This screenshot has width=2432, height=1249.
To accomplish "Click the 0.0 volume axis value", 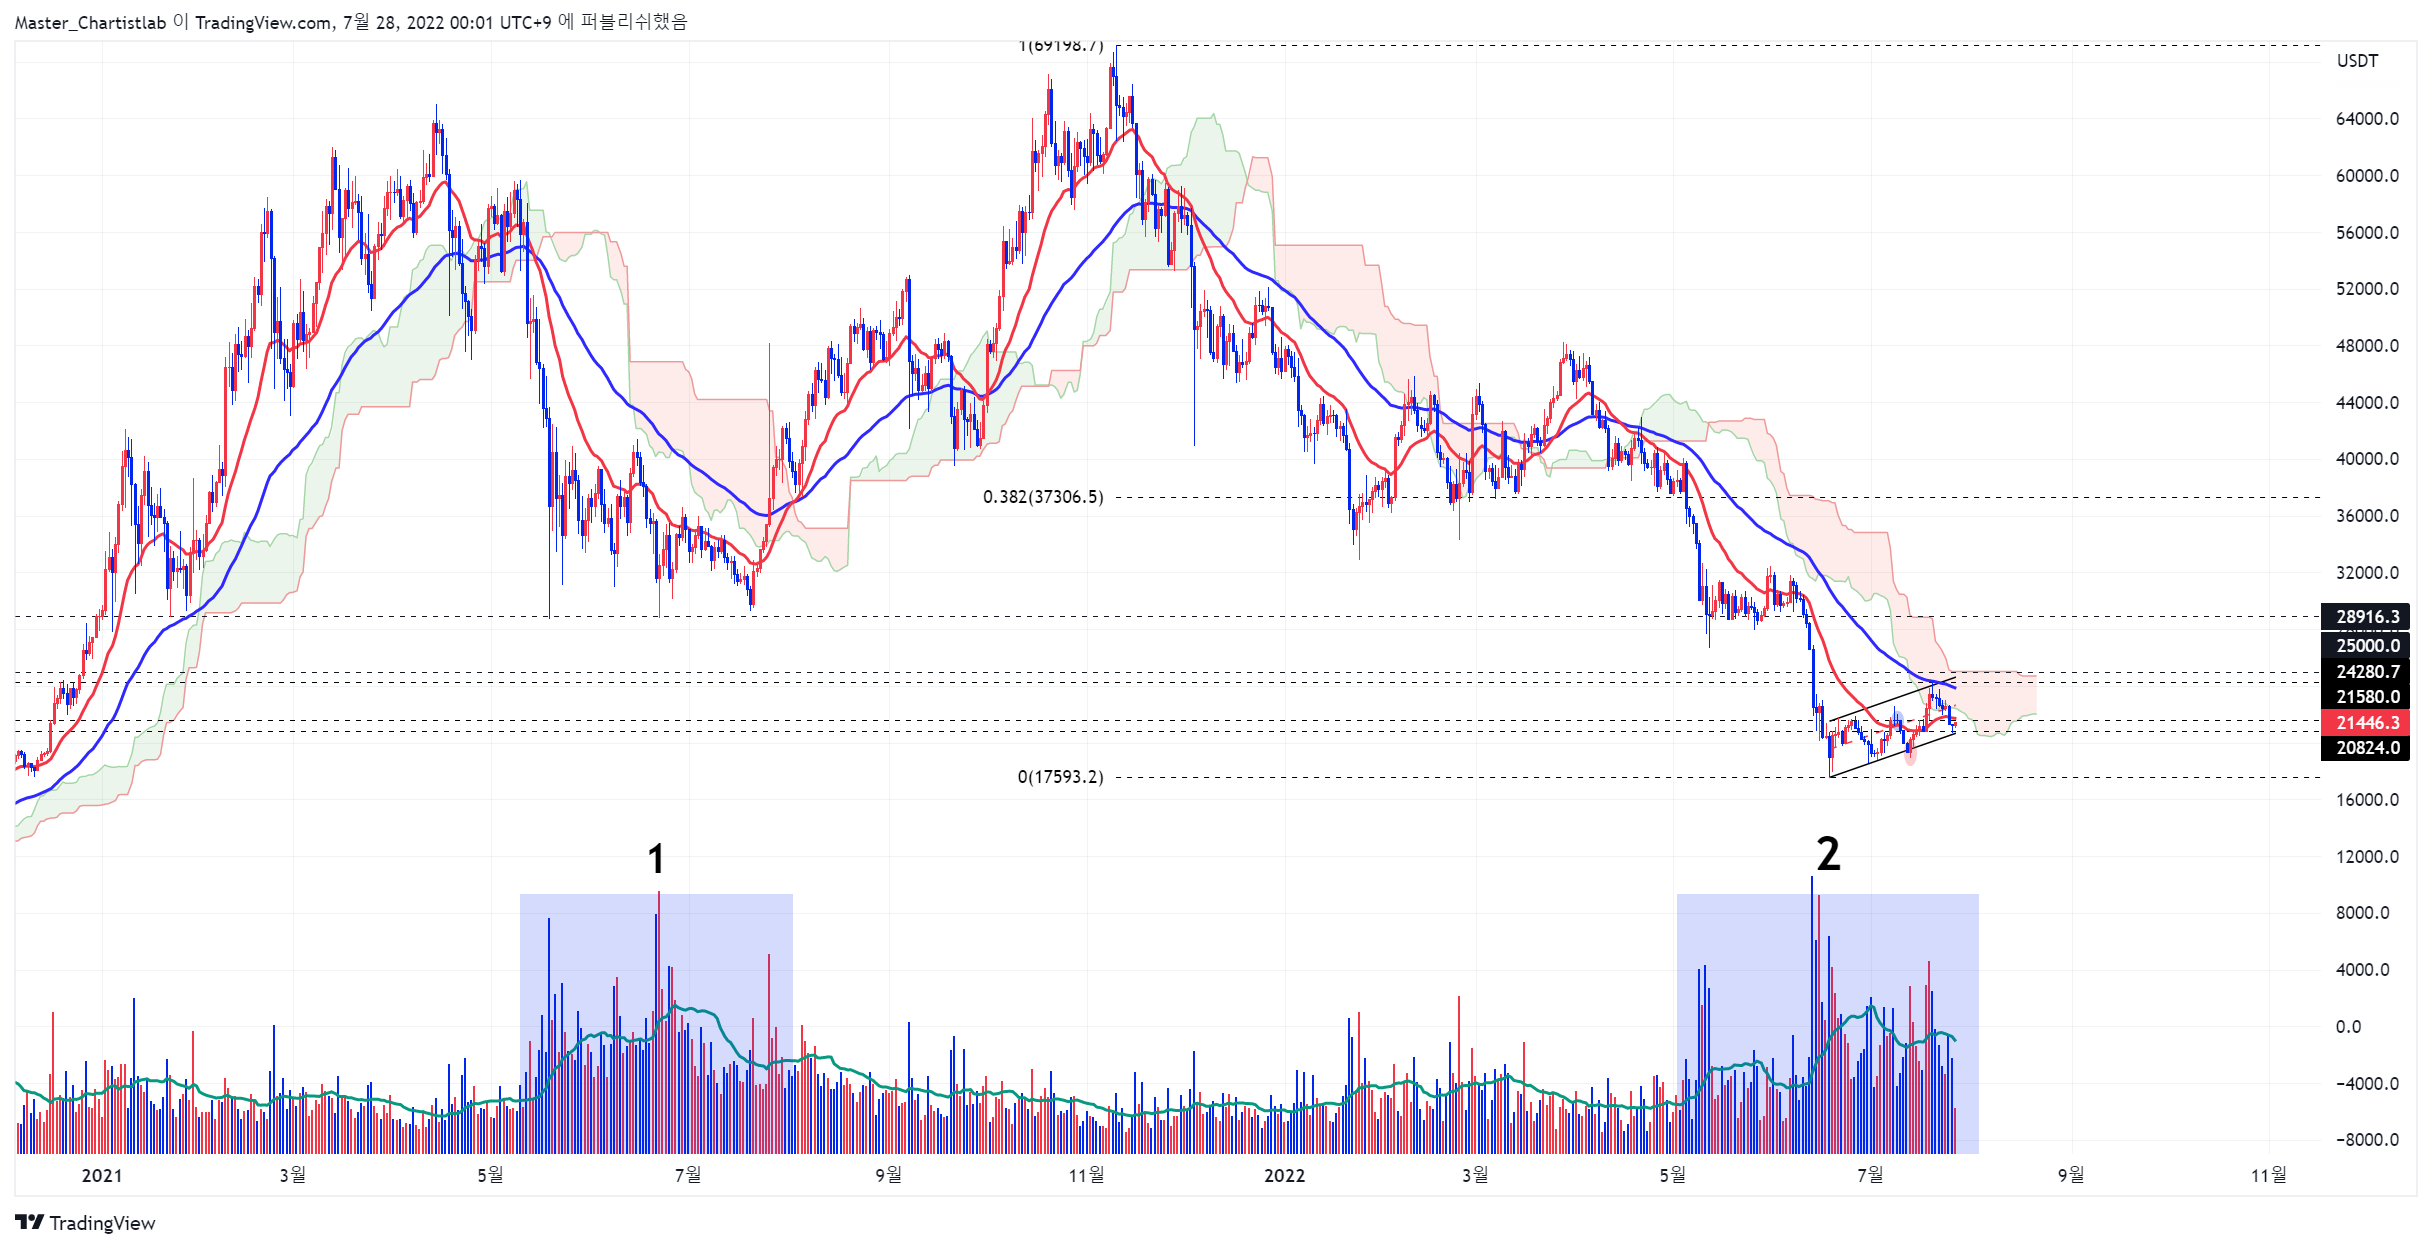I will 2348,1027.
